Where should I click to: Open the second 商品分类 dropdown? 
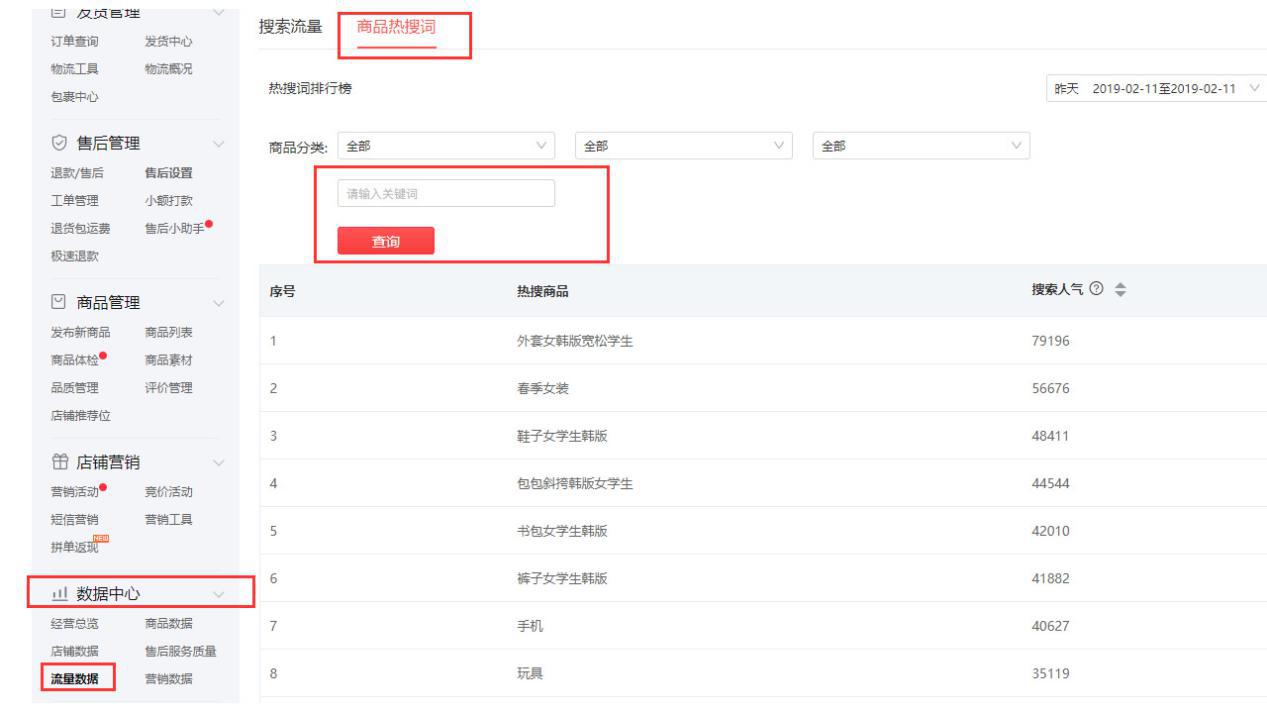(684, 146)
